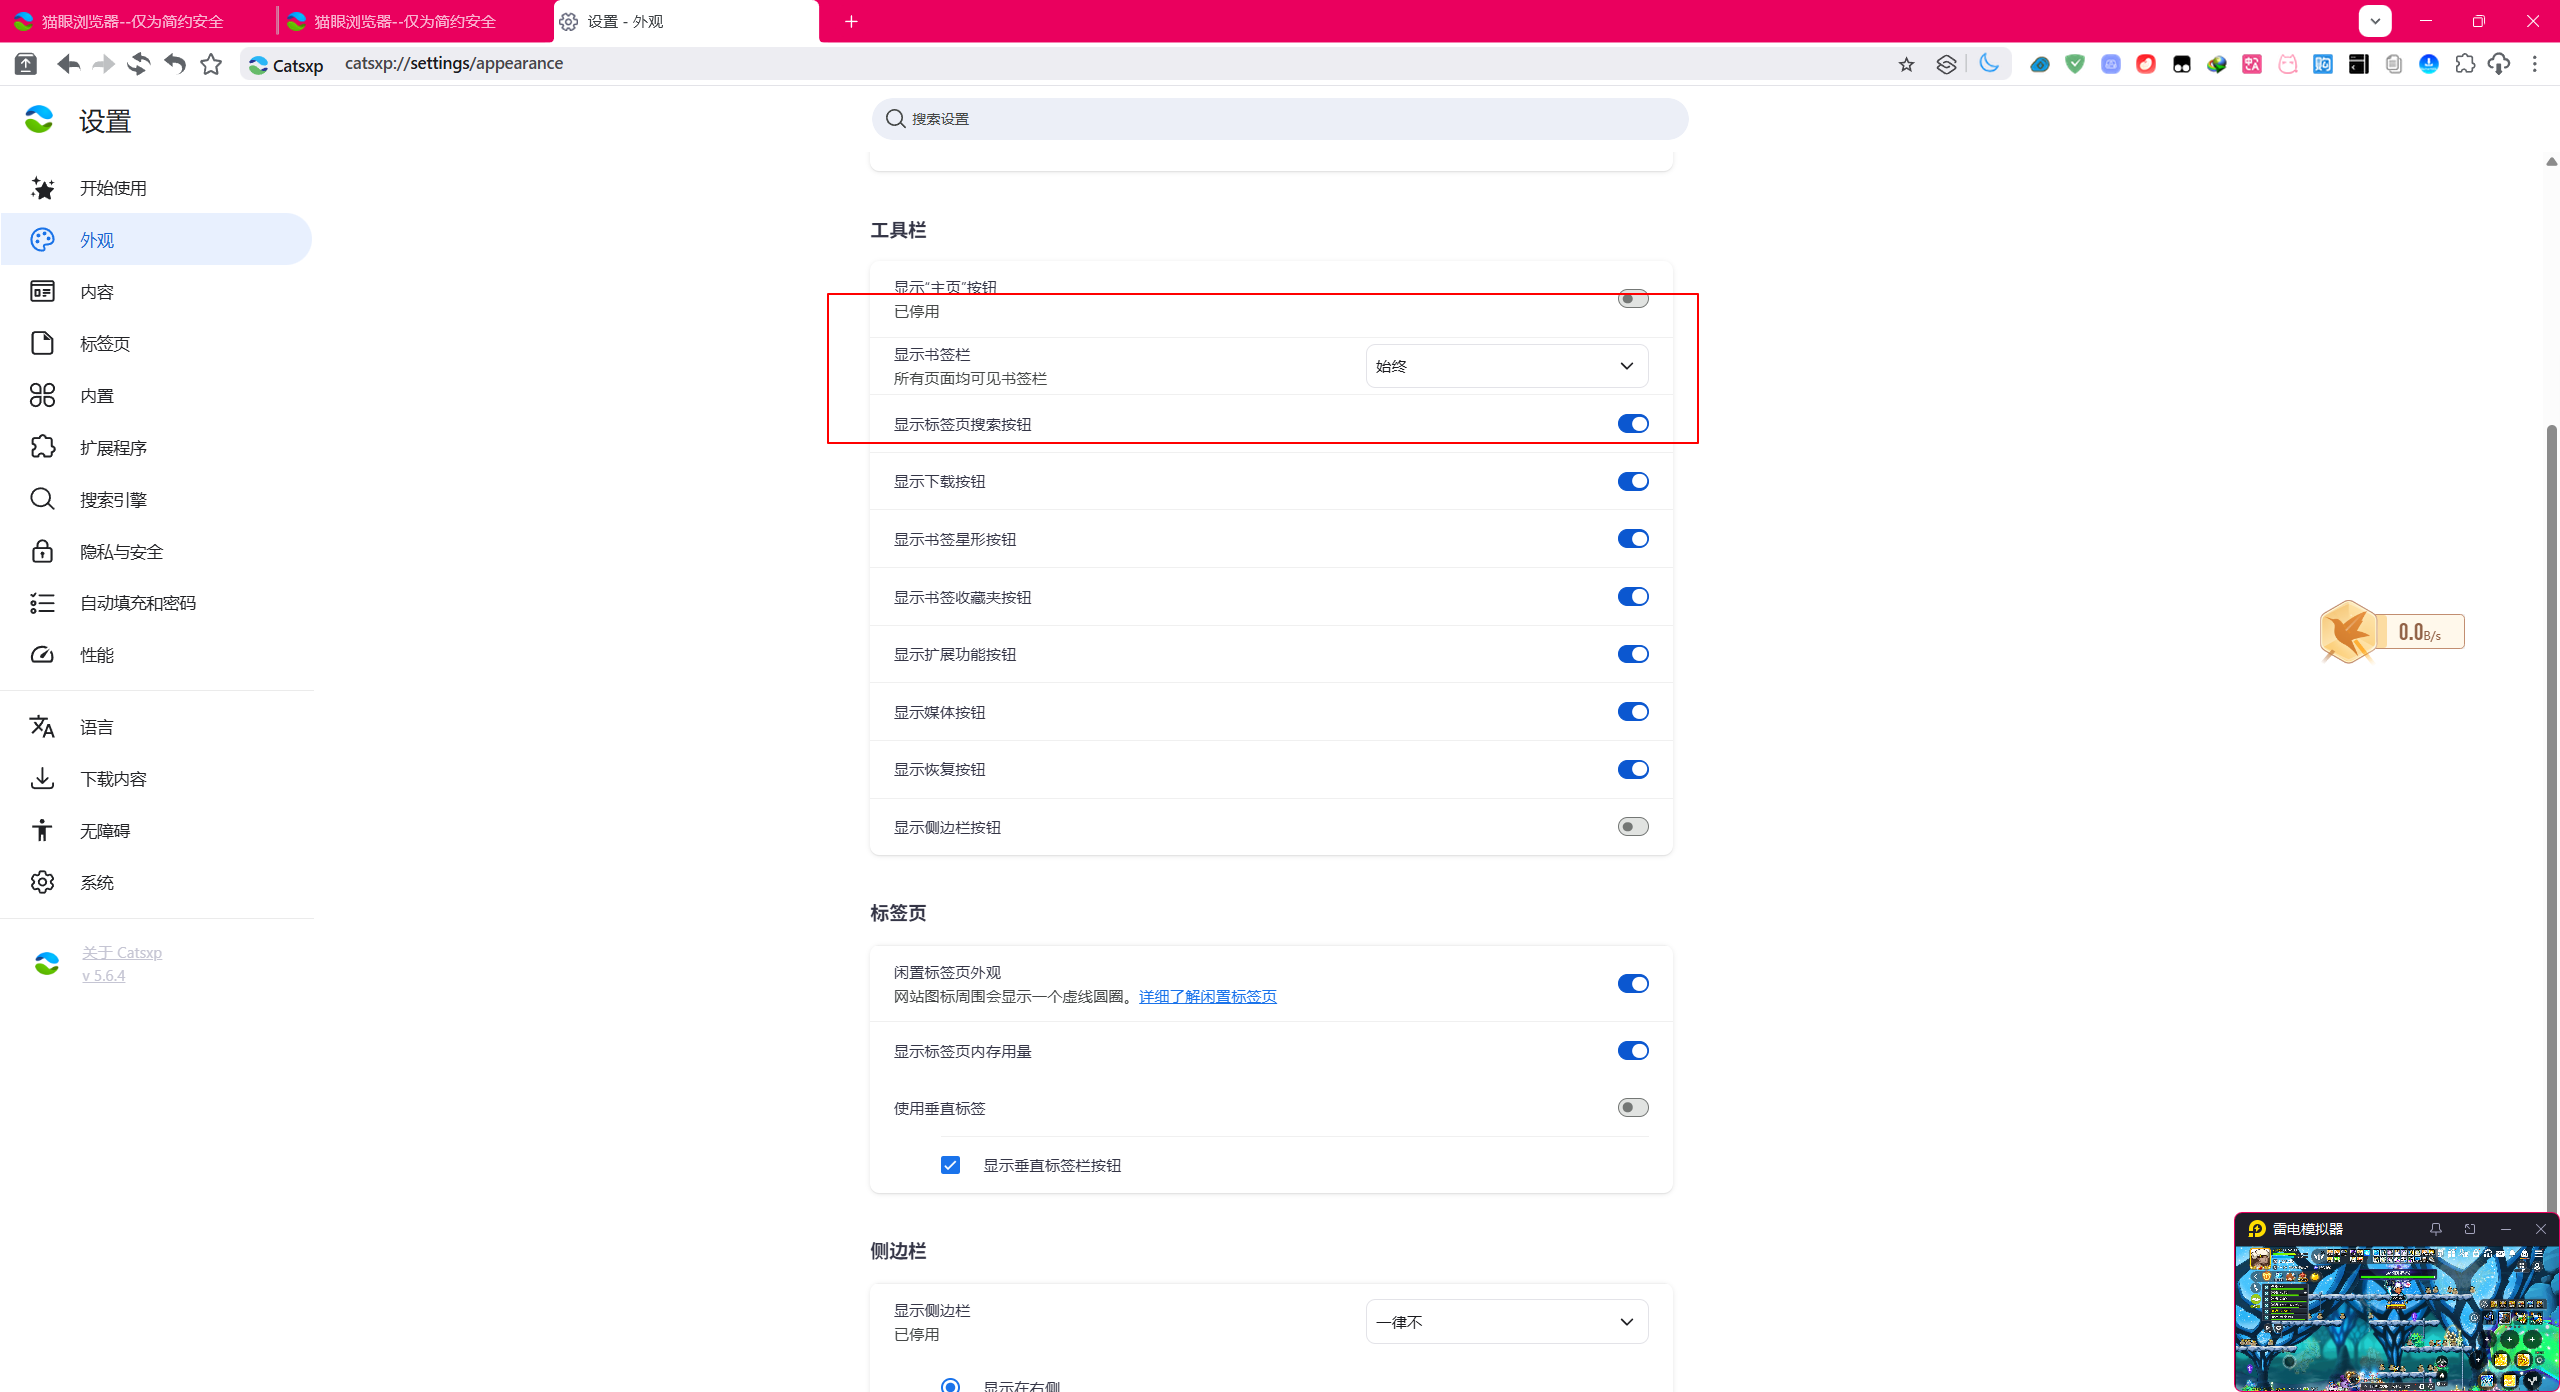Click the Catsxp site chip in address bar
Viewport: 2560px width, 1392px height.
point(286,65)
